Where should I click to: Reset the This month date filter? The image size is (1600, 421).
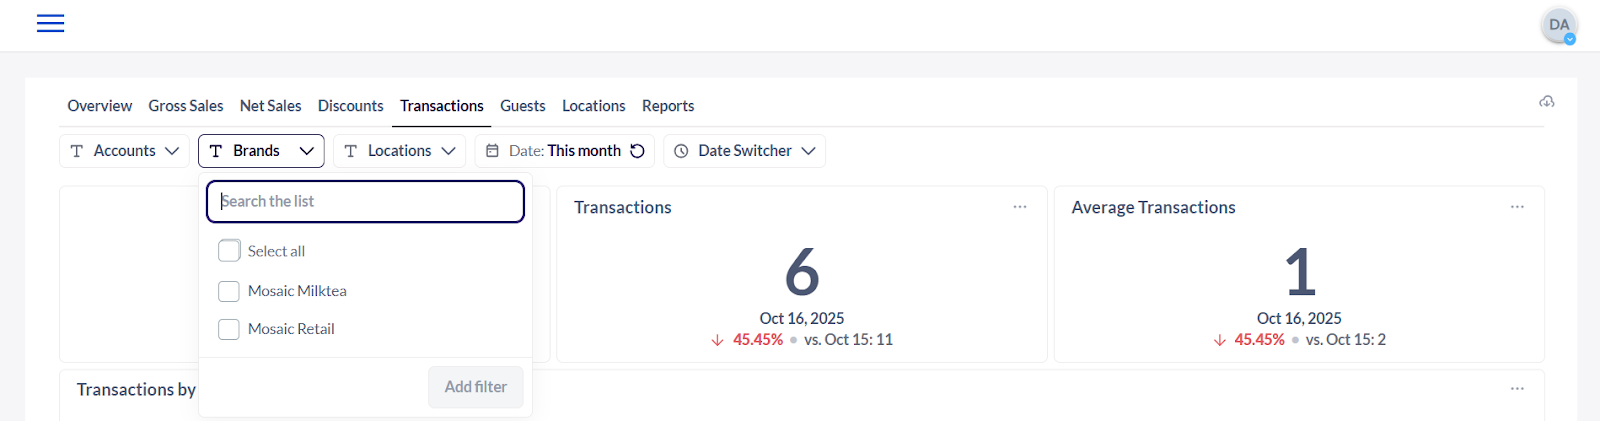(637, 151)
